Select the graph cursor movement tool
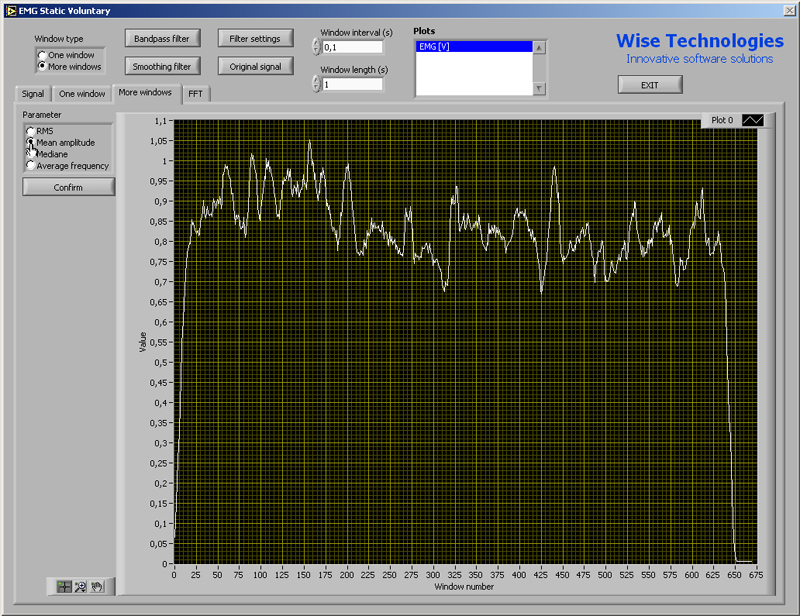Viewport: 800px width, 616px height. click(x=64, y=586)
